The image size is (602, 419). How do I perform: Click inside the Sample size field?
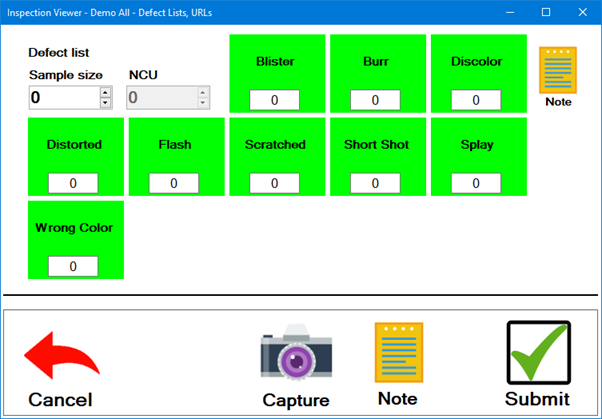64,97
